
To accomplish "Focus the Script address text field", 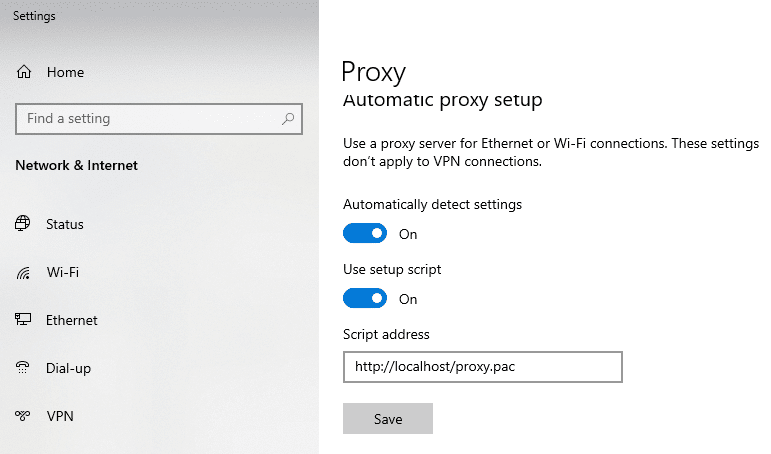I will click(x=482, y=367).
